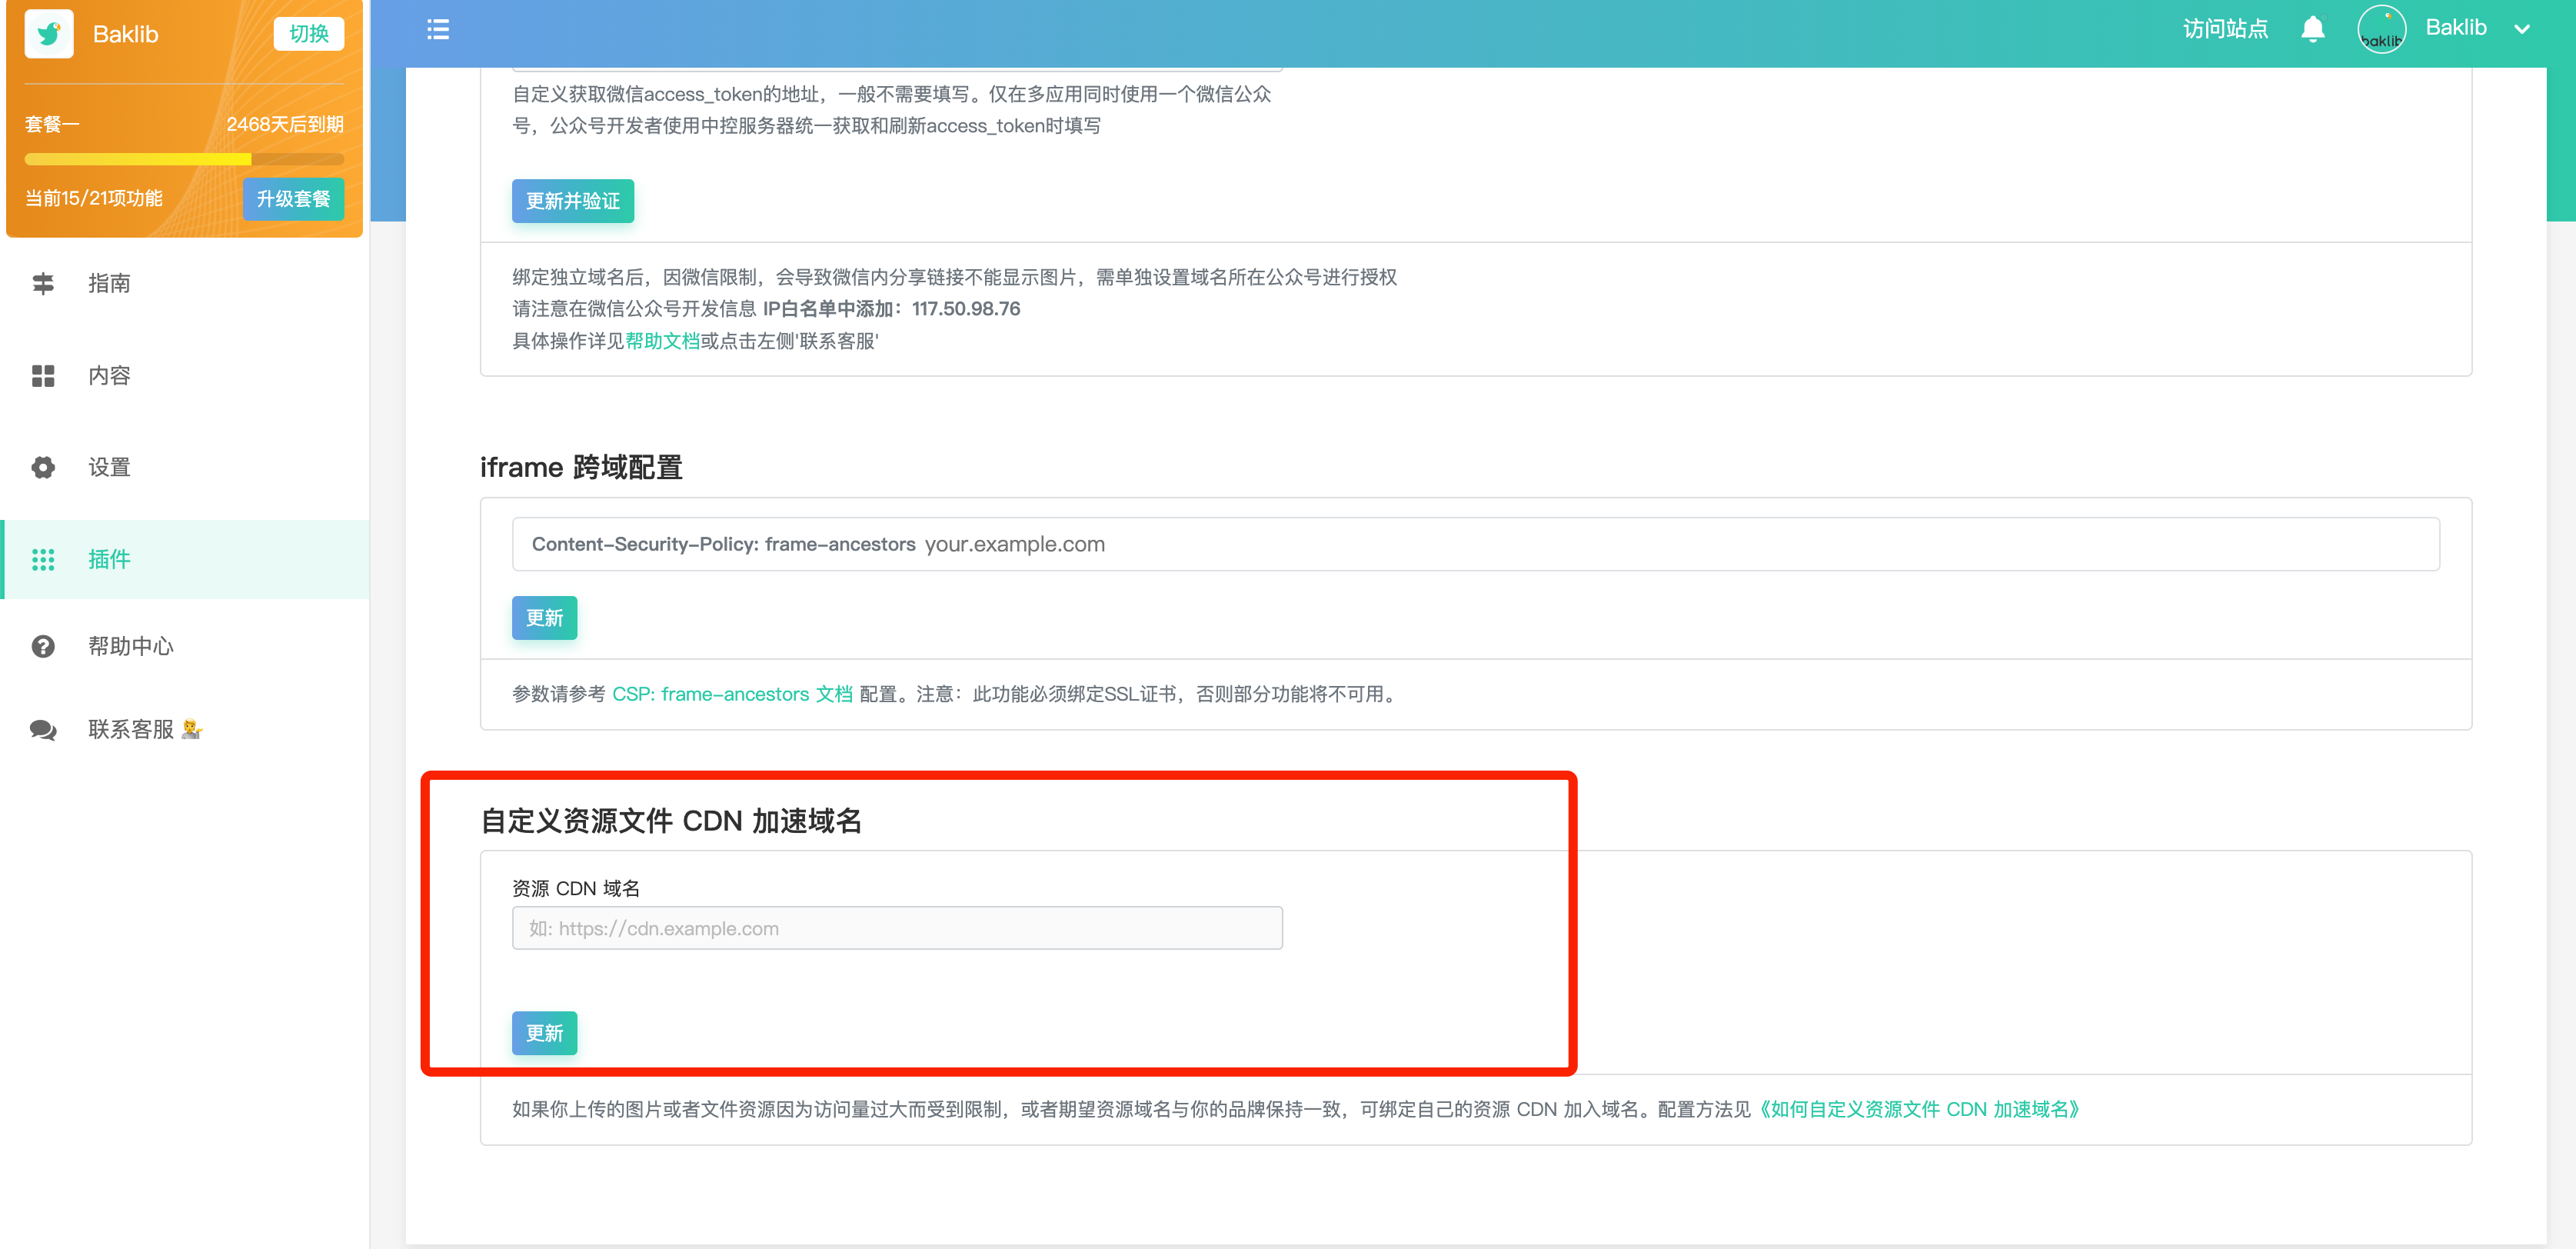Click the 自定义资源文件 CDN 加速域名 heading
This screenshot has width=2576, height=1249.
671,821
